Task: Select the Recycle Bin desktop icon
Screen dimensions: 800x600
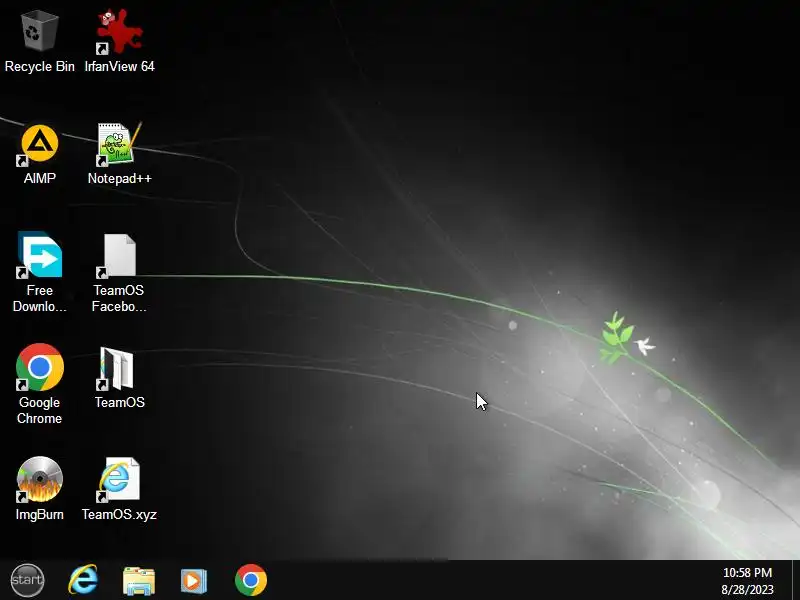Action: point(39,41)
